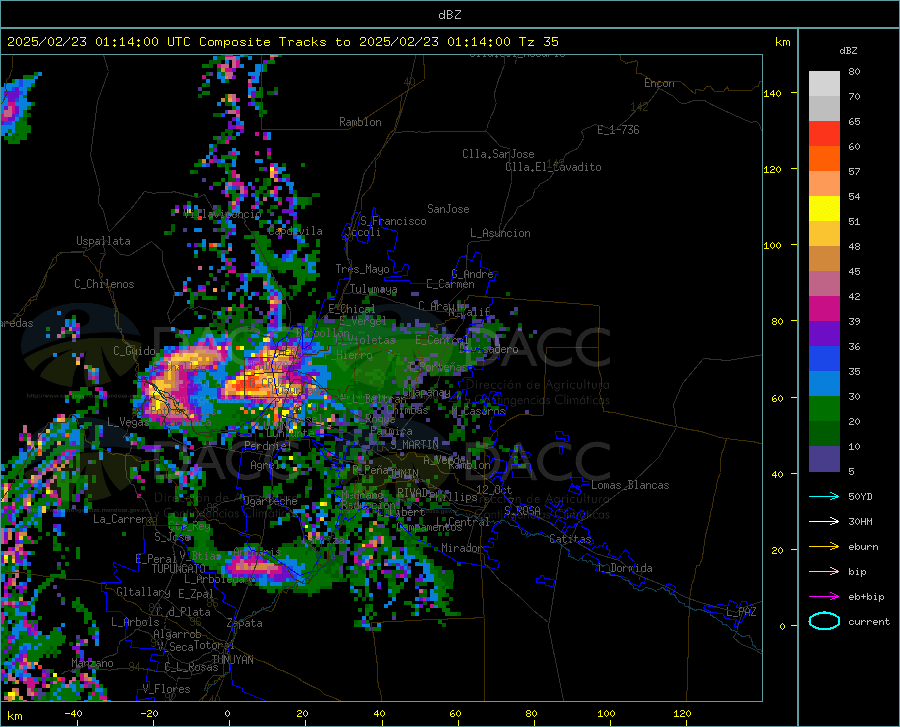900x727 pixels.
Task: Click the L_Asuncion map label
Action: click(500, 233)
